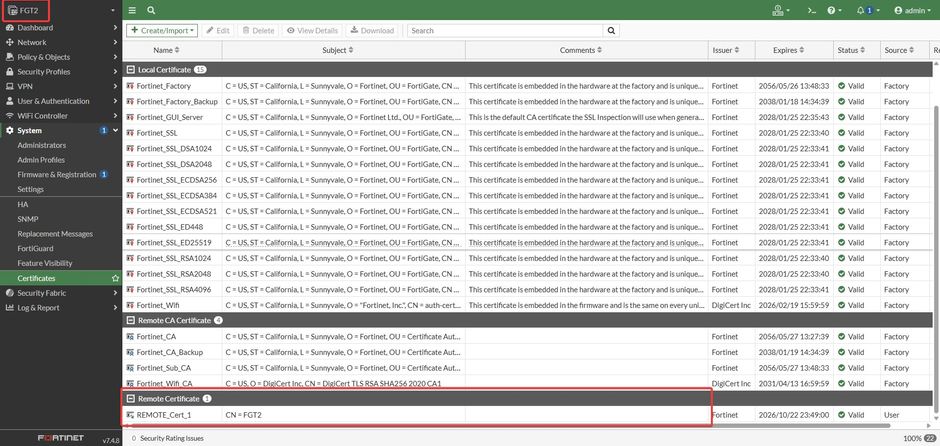Click the Valid status icon for REMOTE_Cert_1
This screenshot has width=940, height=446.
[841, 415]
